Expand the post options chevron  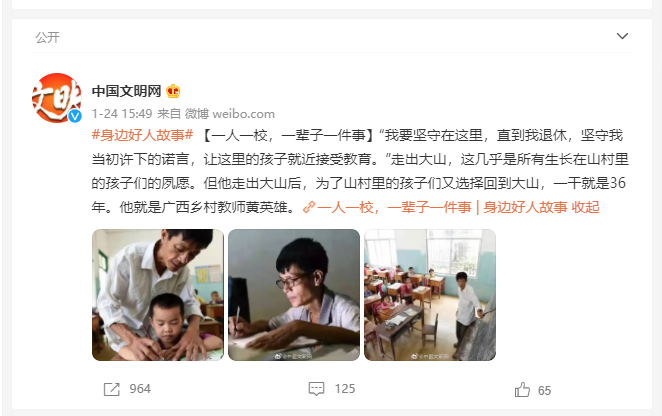tap(622, 36)
